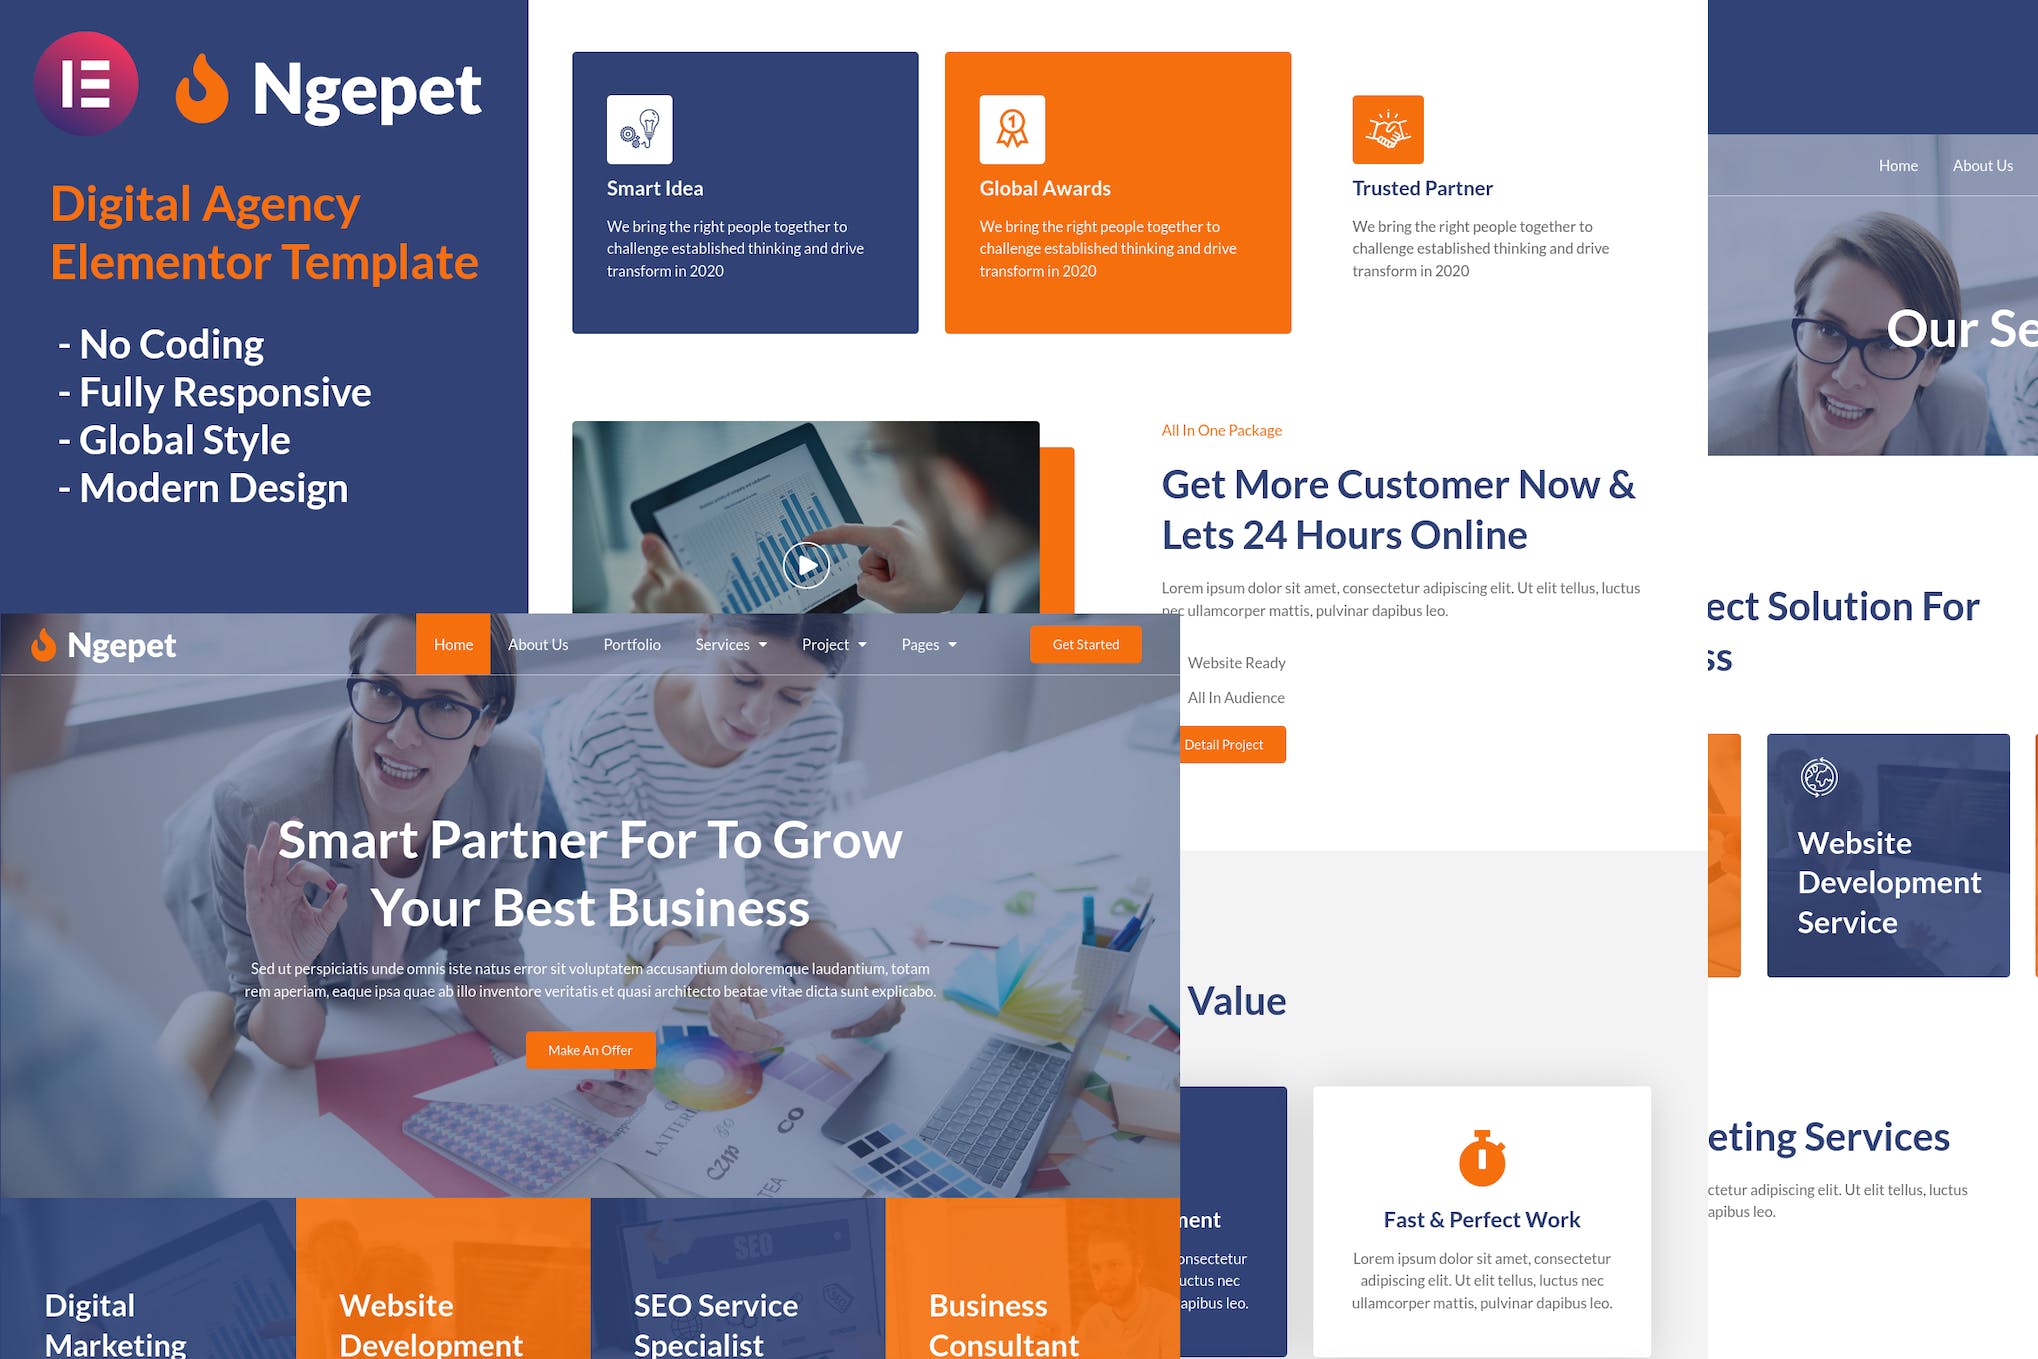Screen dimensions: 2038x1359
Task: Click the 'Get Started' button
Action: [1086, 645]
